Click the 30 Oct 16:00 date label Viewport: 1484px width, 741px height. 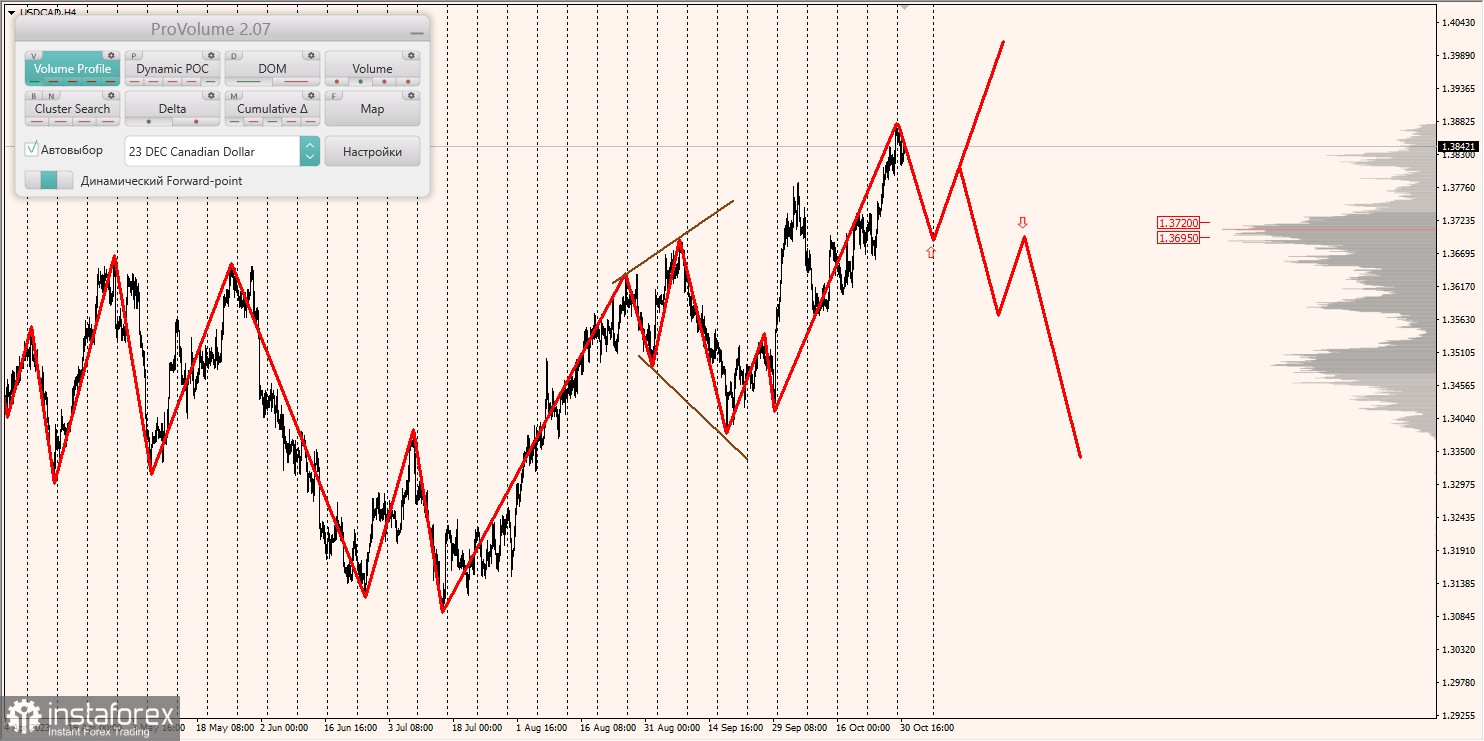(926, 728)
